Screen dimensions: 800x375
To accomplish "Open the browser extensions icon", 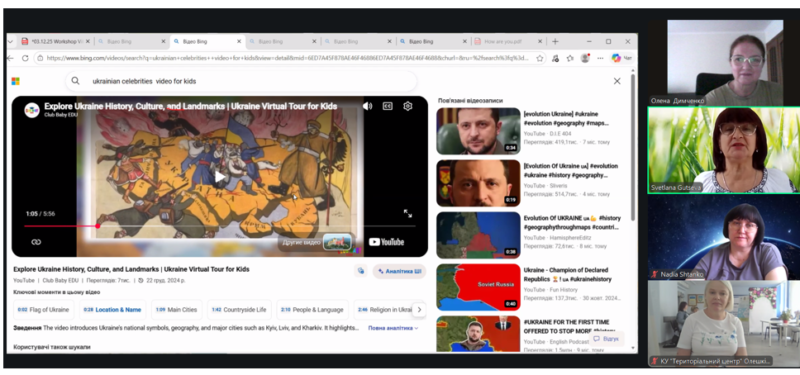I will tap(555, 58).
